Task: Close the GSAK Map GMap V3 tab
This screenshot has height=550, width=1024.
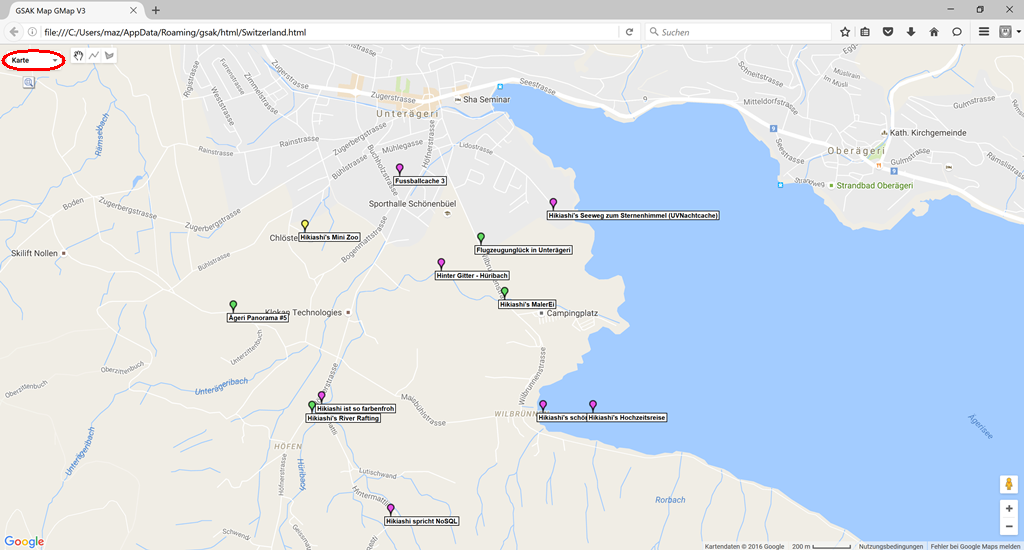Action: click(x=133, y=10)
